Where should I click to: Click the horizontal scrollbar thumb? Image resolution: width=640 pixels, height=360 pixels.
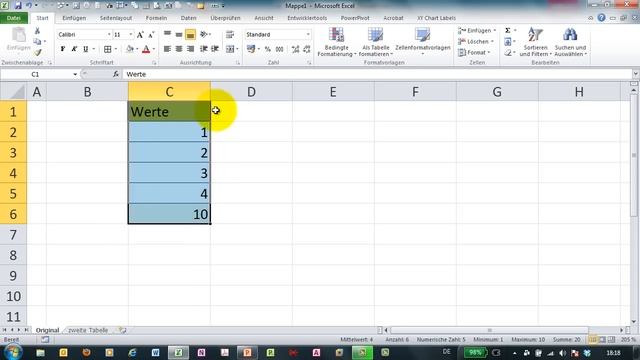tap(489, 330)
